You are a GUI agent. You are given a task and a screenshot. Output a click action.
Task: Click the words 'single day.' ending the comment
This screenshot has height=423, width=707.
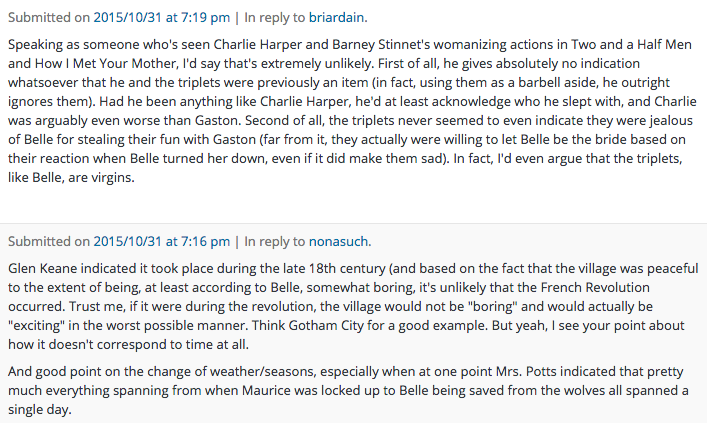[40, 410]
